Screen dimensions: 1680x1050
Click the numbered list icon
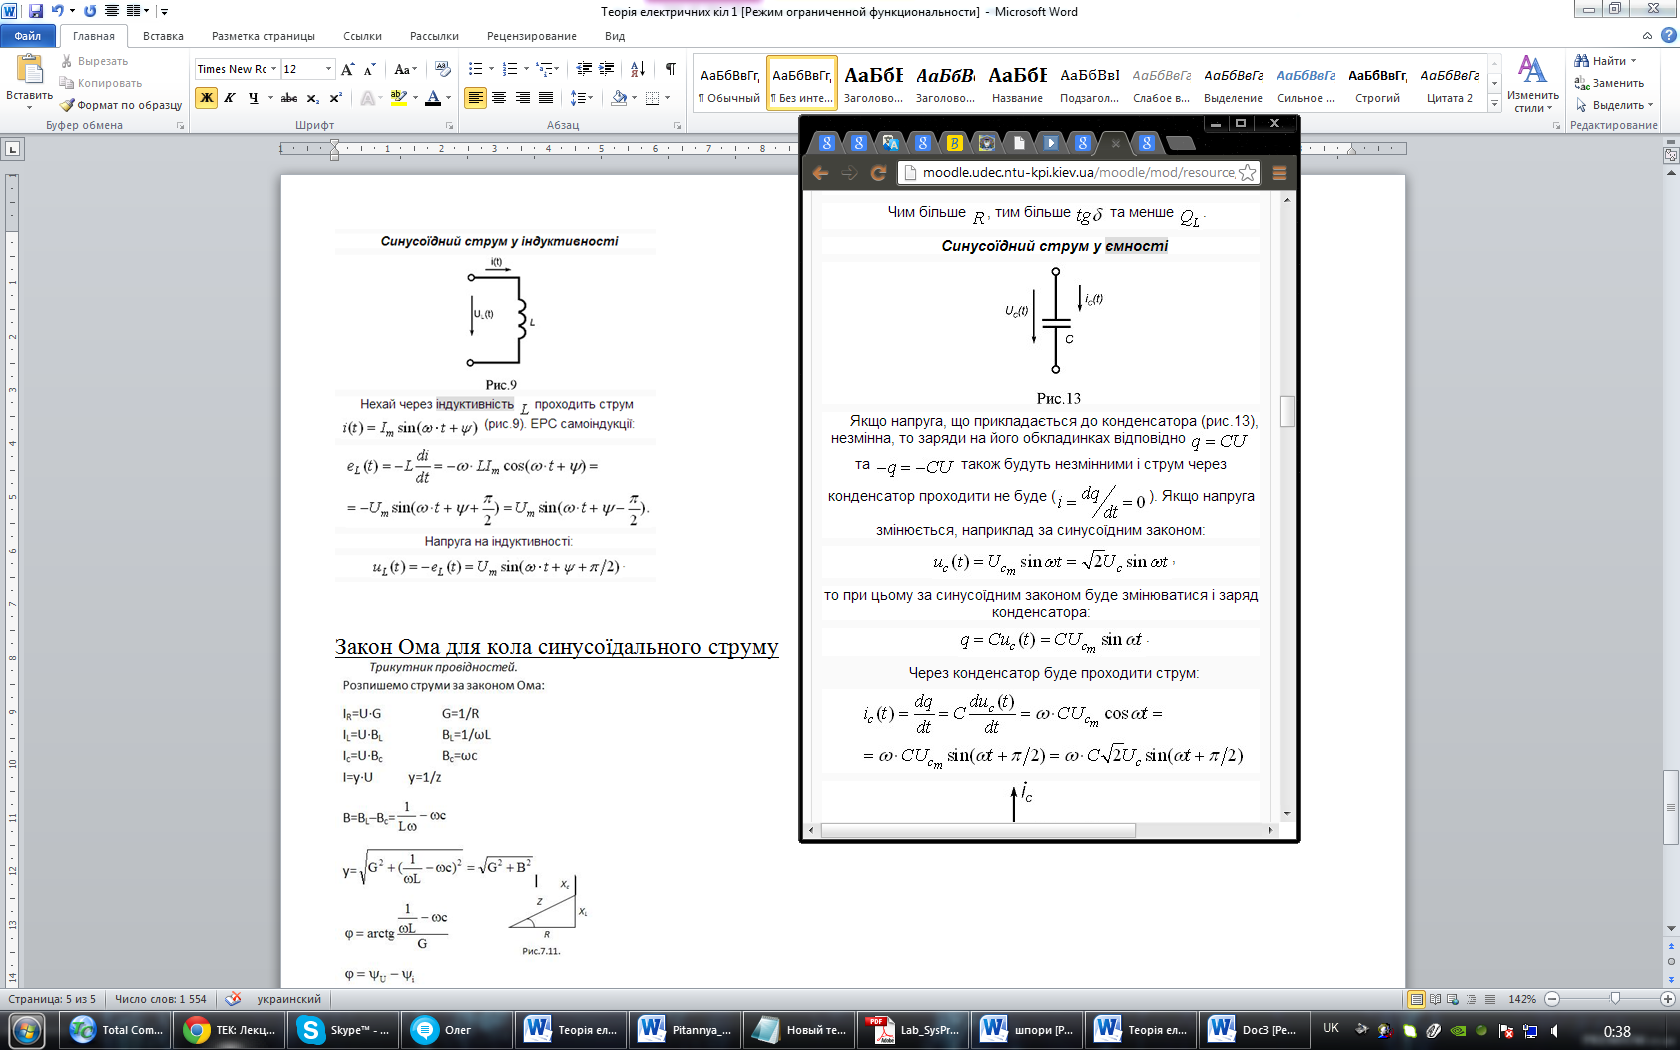pos(510,69)
